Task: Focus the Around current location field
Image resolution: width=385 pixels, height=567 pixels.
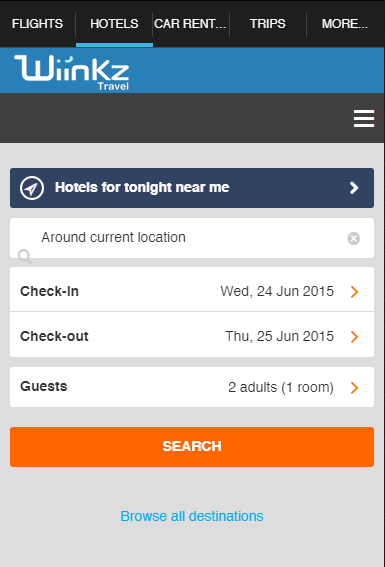Action: 192,238
